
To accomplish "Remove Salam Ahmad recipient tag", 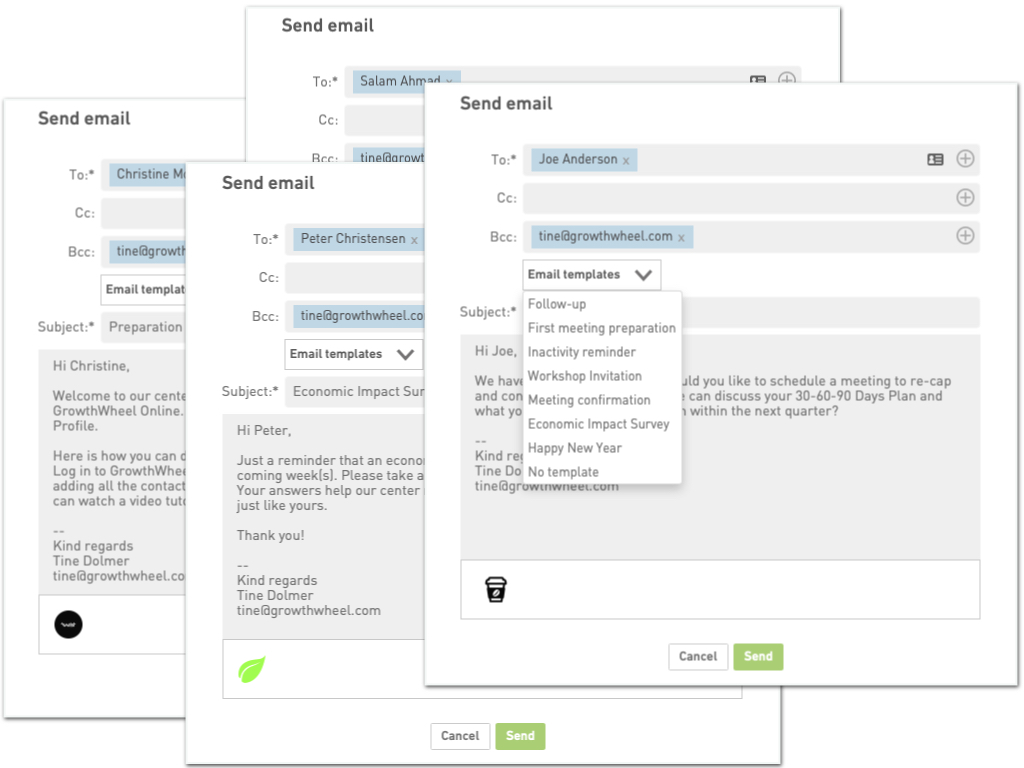I will click(449, 82).
